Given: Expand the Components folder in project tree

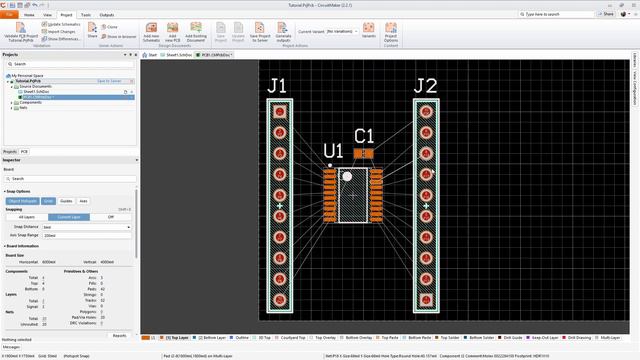Looking at the screenshot, I should 11,102.
